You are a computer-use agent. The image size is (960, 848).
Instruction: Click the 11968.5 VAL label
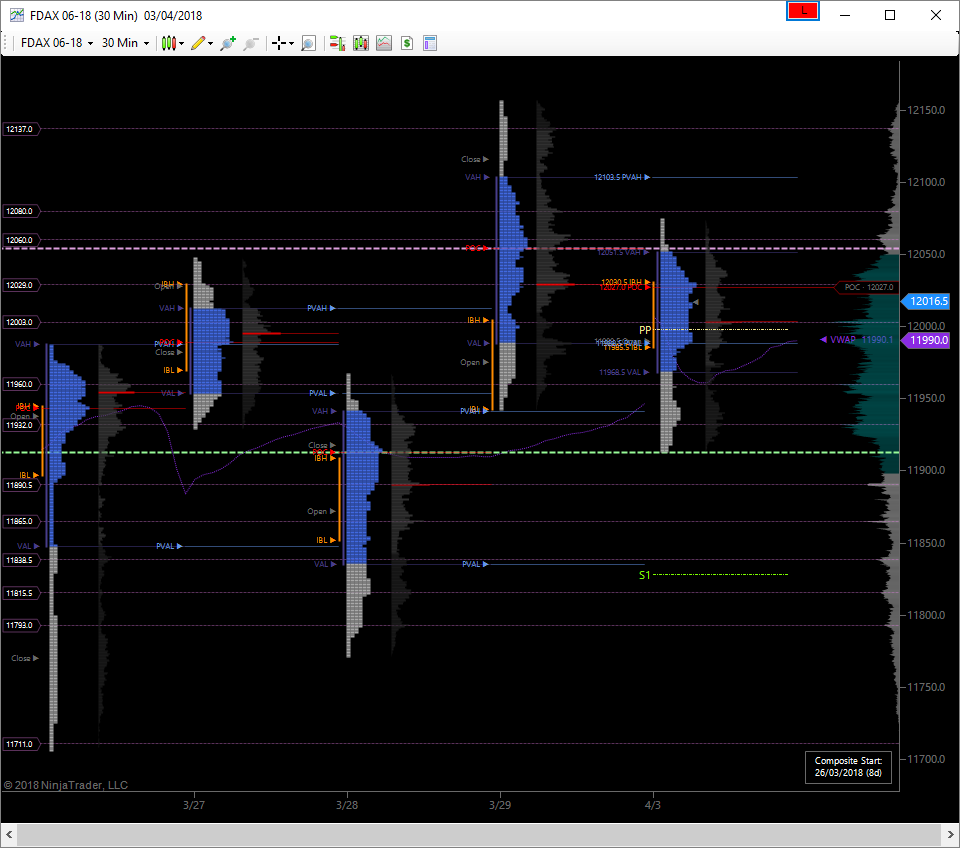click(x=623, y=372)
